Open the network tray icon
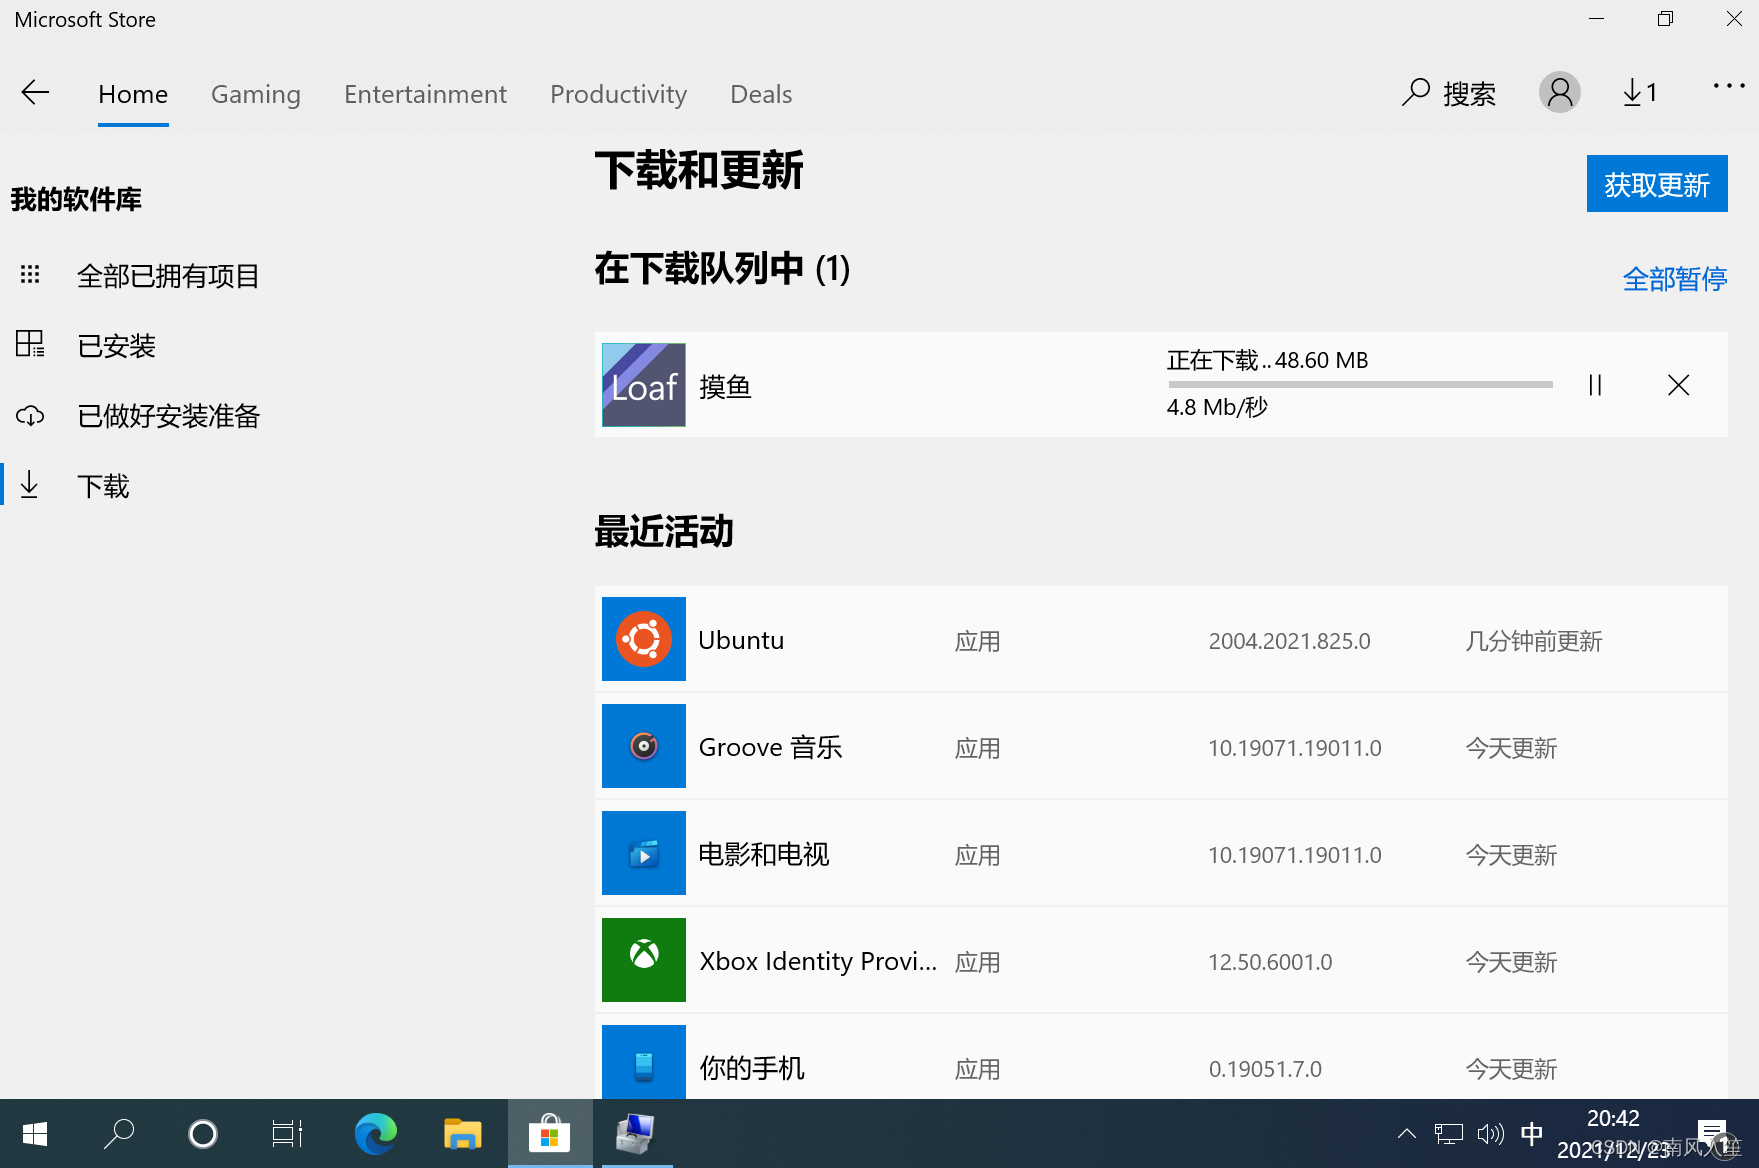This screenshot has width=1759, height=1168. pyautogui.click(x=1449, y=1134)
